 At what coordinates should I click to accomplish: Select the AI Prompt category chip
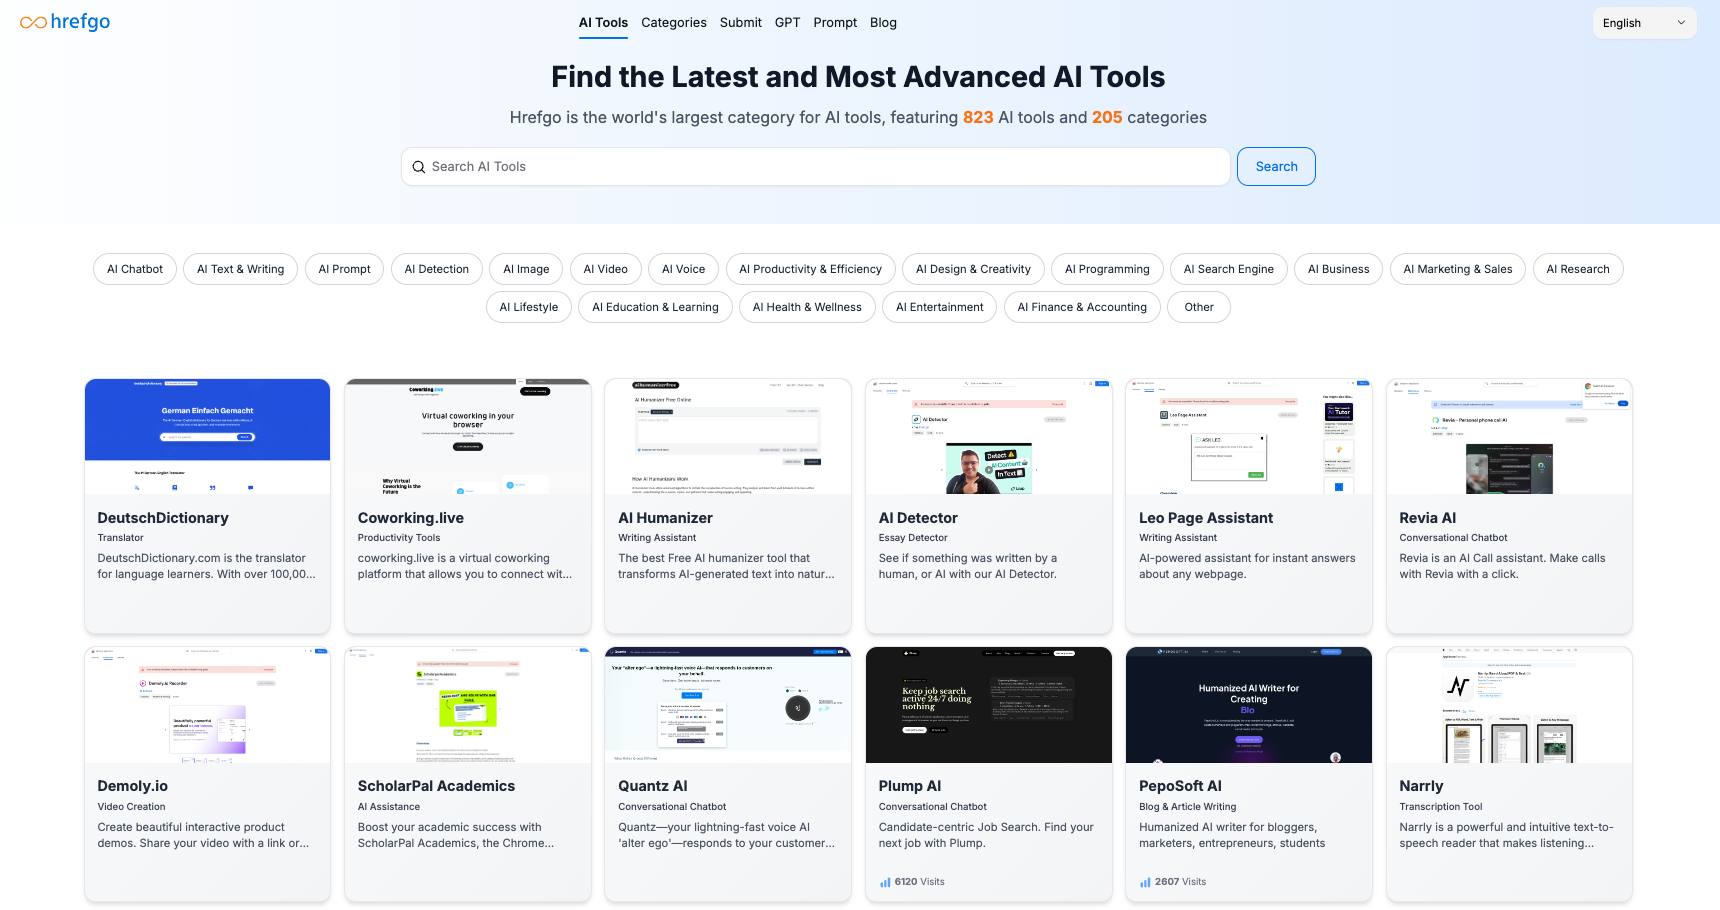[x=344, y=269]
